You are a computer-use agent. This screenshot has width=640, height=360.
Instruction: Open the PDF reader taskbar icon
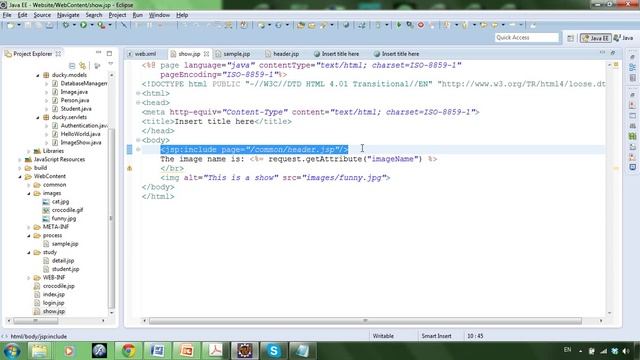215,351
